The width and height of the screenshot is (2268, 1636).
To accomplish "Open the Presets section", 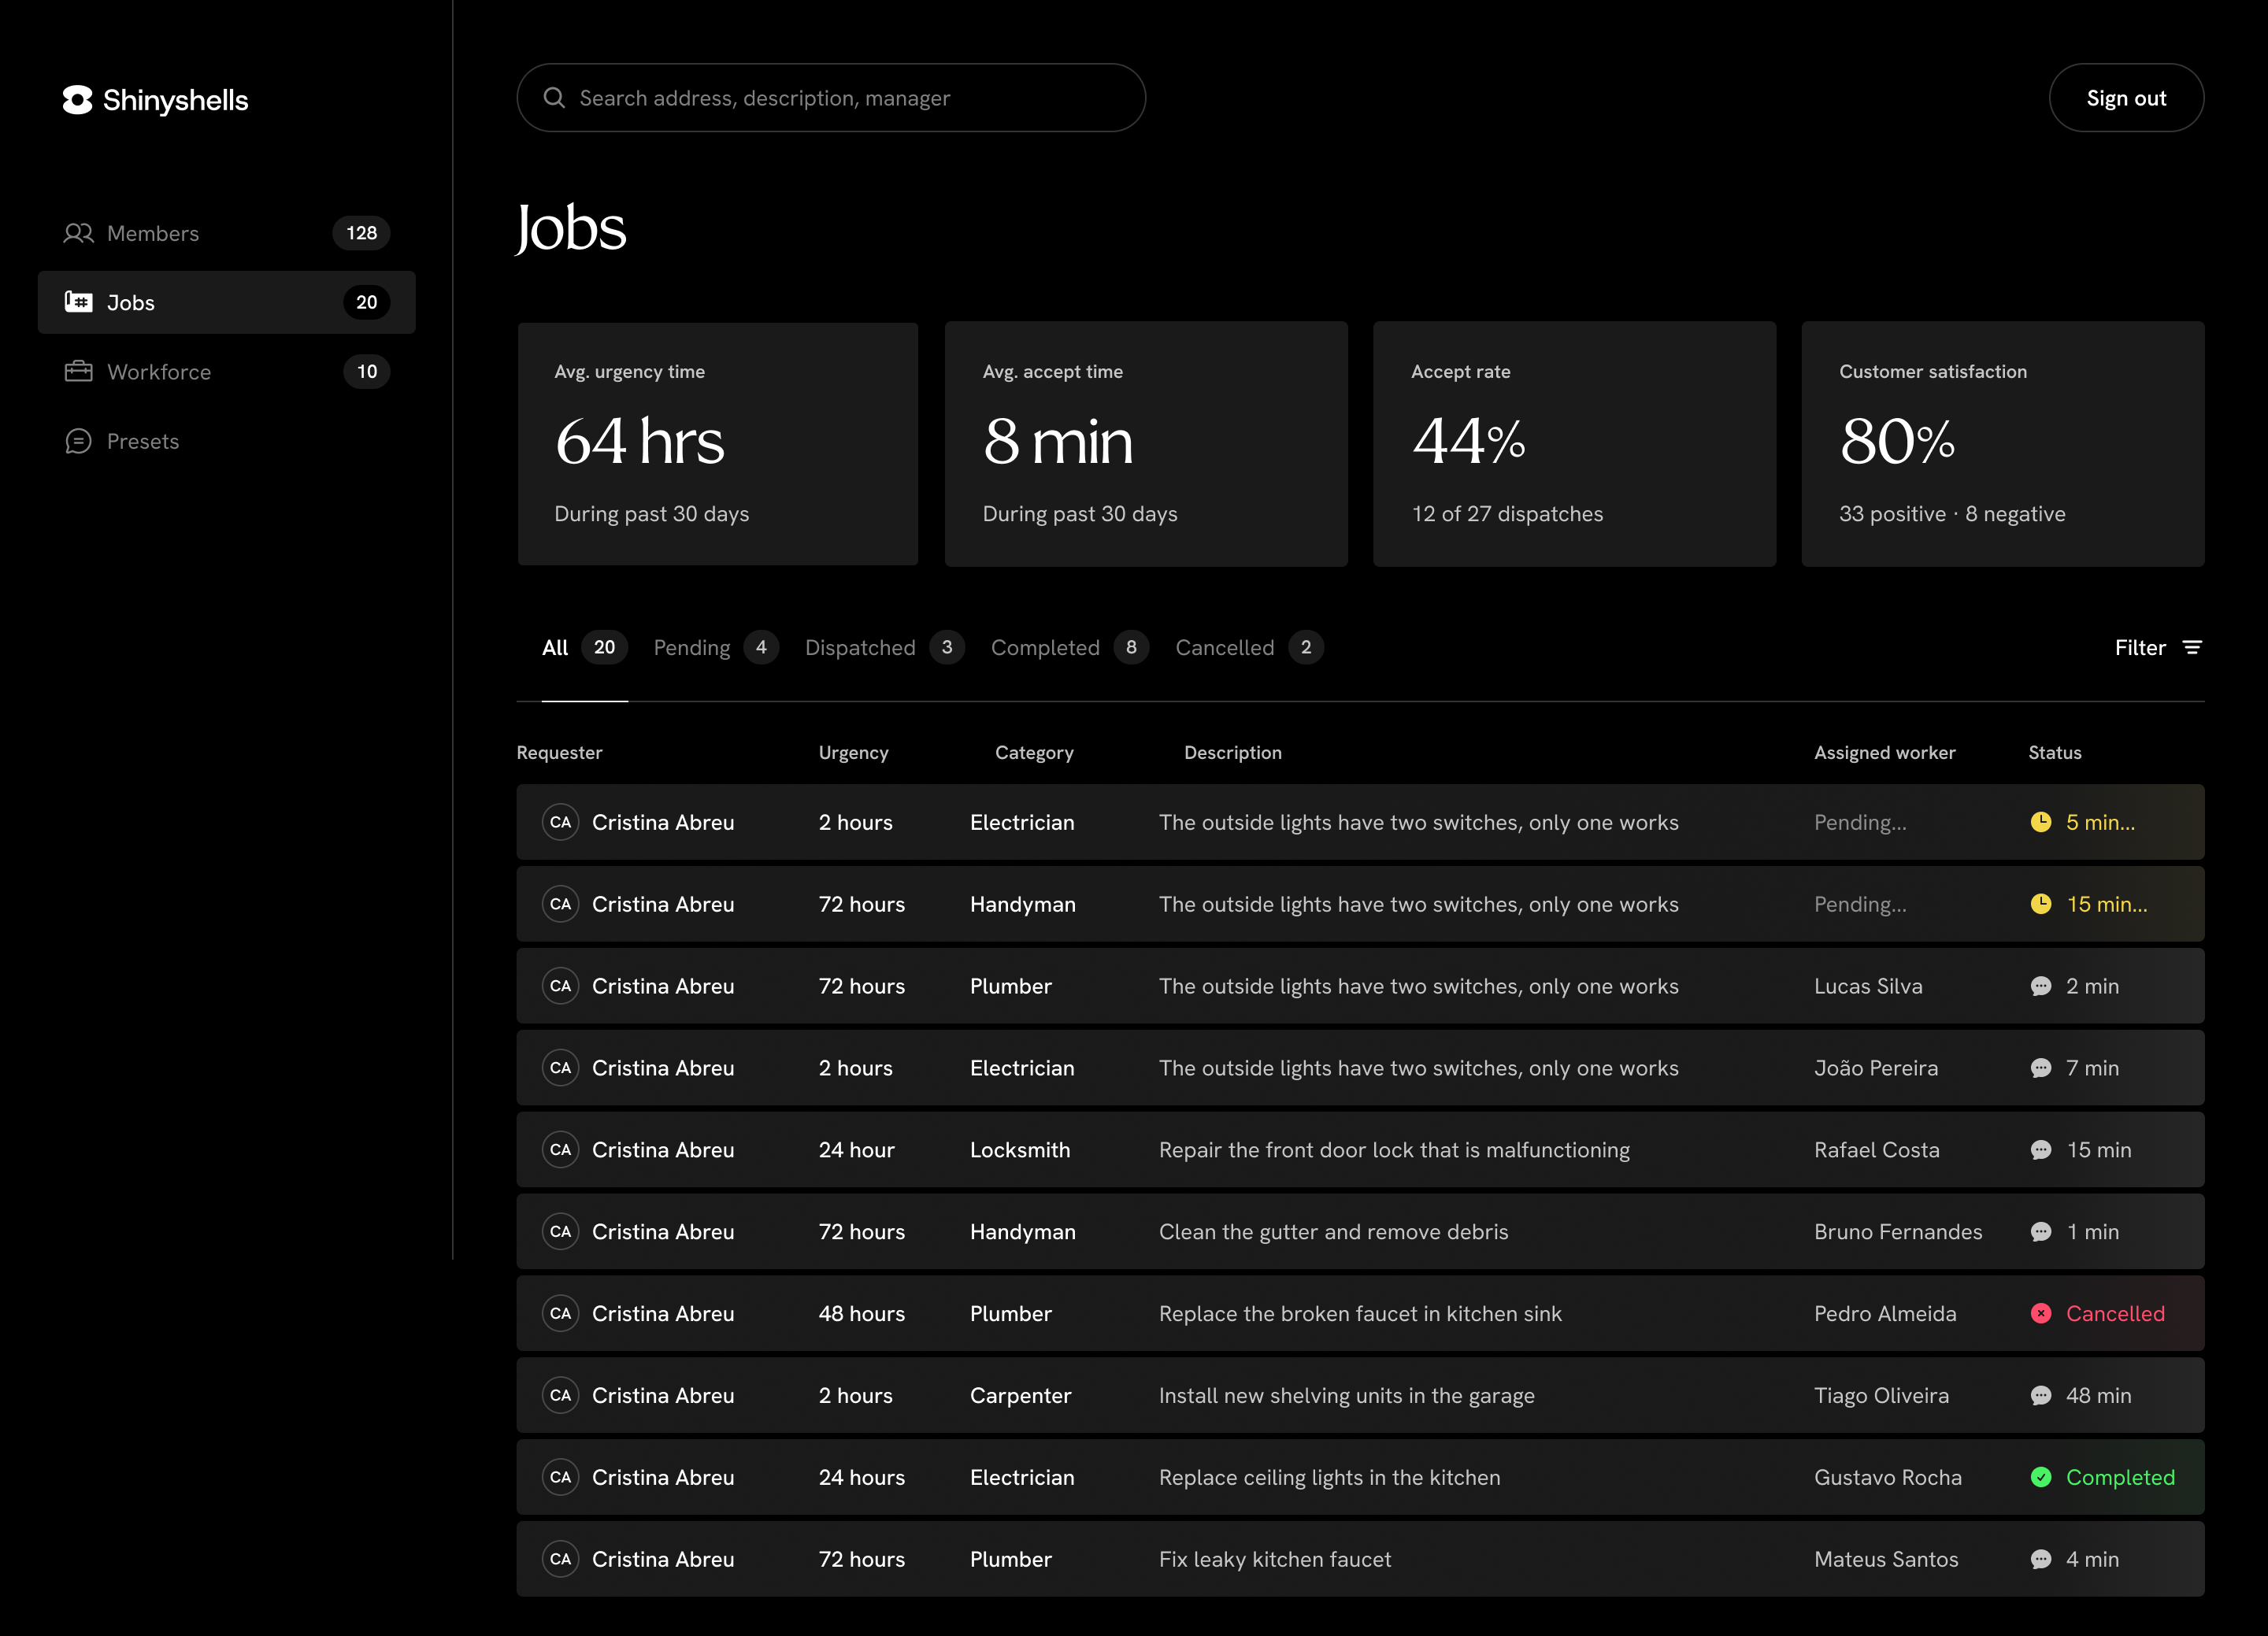I will coord(226,441).
